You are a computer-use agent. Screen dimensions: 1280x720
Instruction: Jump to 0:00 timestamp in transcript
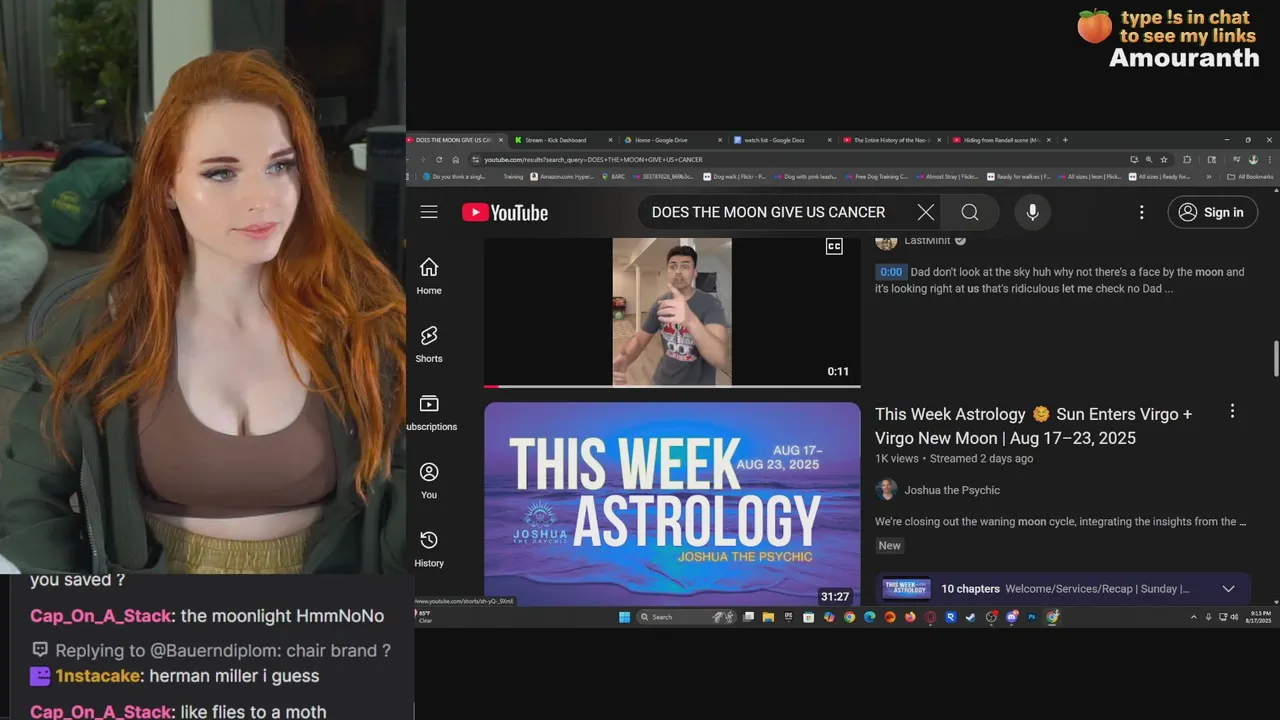tap(890, 272)
